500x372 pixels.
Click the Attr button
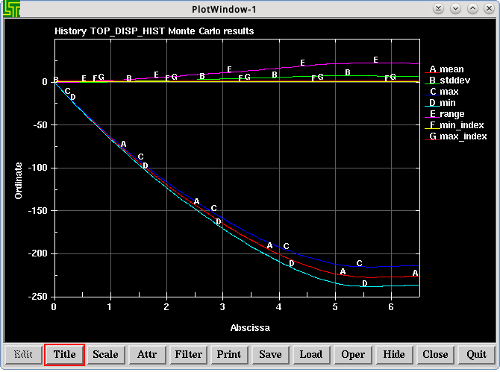pos(147,355)
